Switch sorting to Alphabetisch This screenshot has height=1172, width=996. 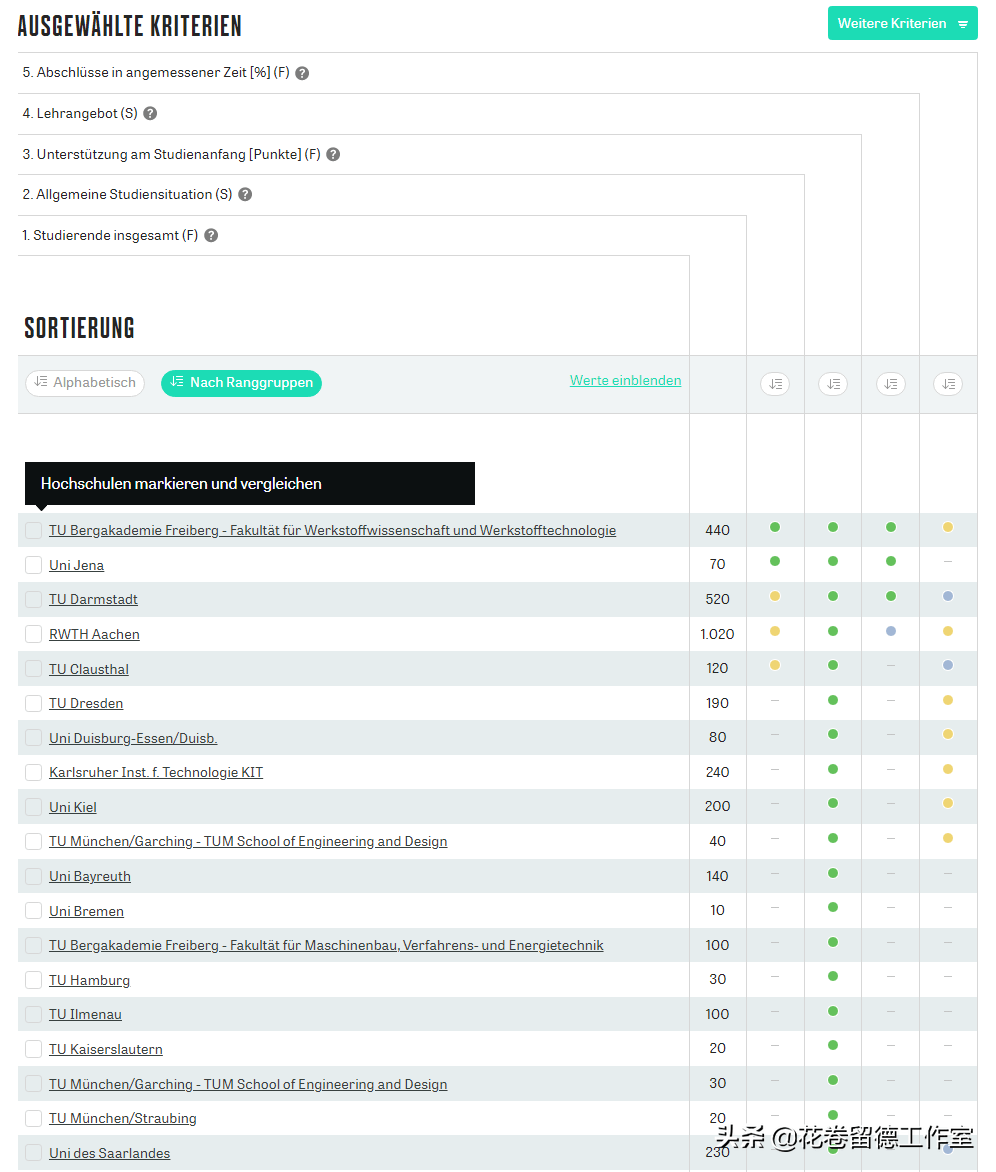85,383
